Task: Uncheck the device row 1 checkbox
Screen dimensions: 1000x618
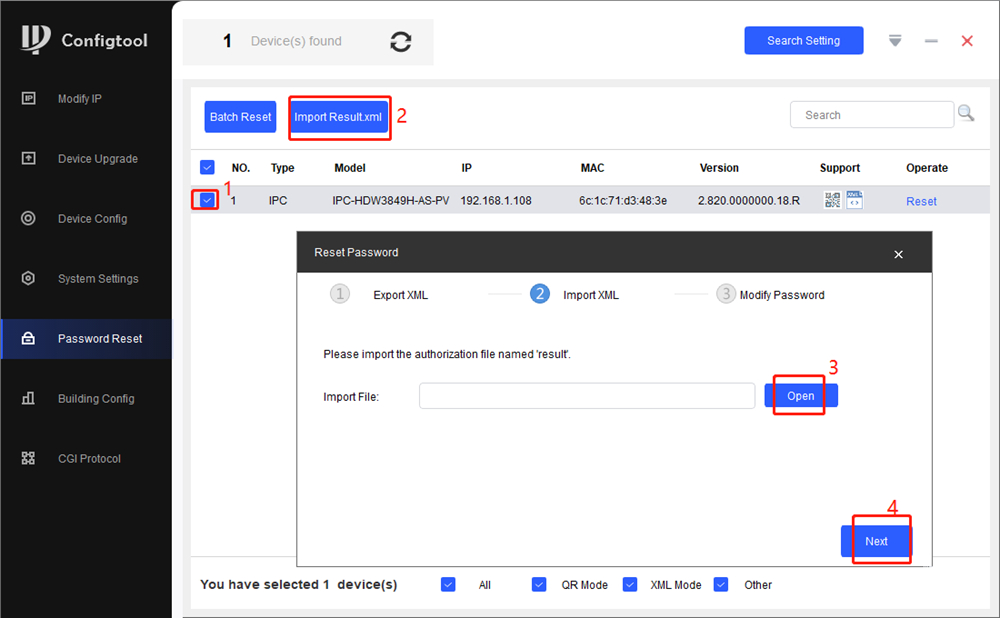Action: click(207, 200)
